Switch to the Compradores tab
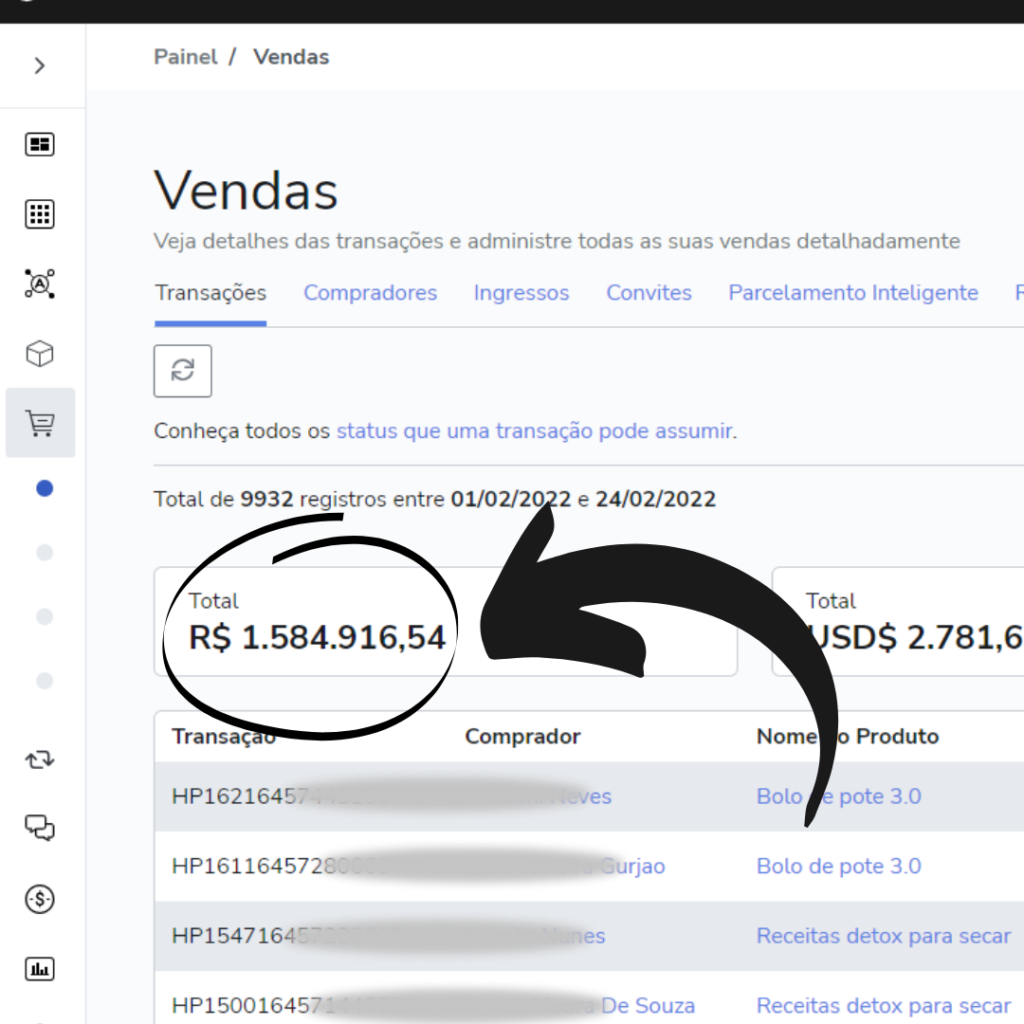This screenshot has width=1024, height=1024. pos(370,293)
